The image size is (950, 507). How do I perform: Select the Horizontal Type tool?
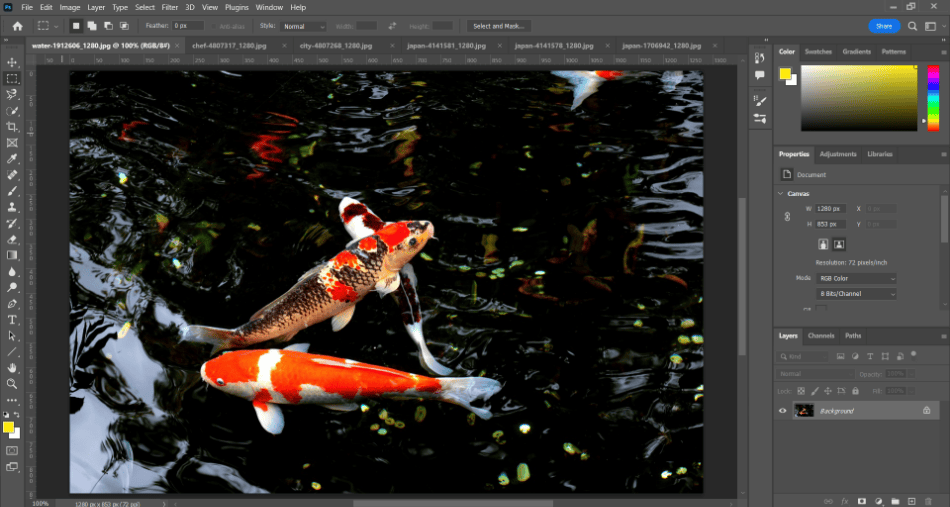(x=12, y=319)
